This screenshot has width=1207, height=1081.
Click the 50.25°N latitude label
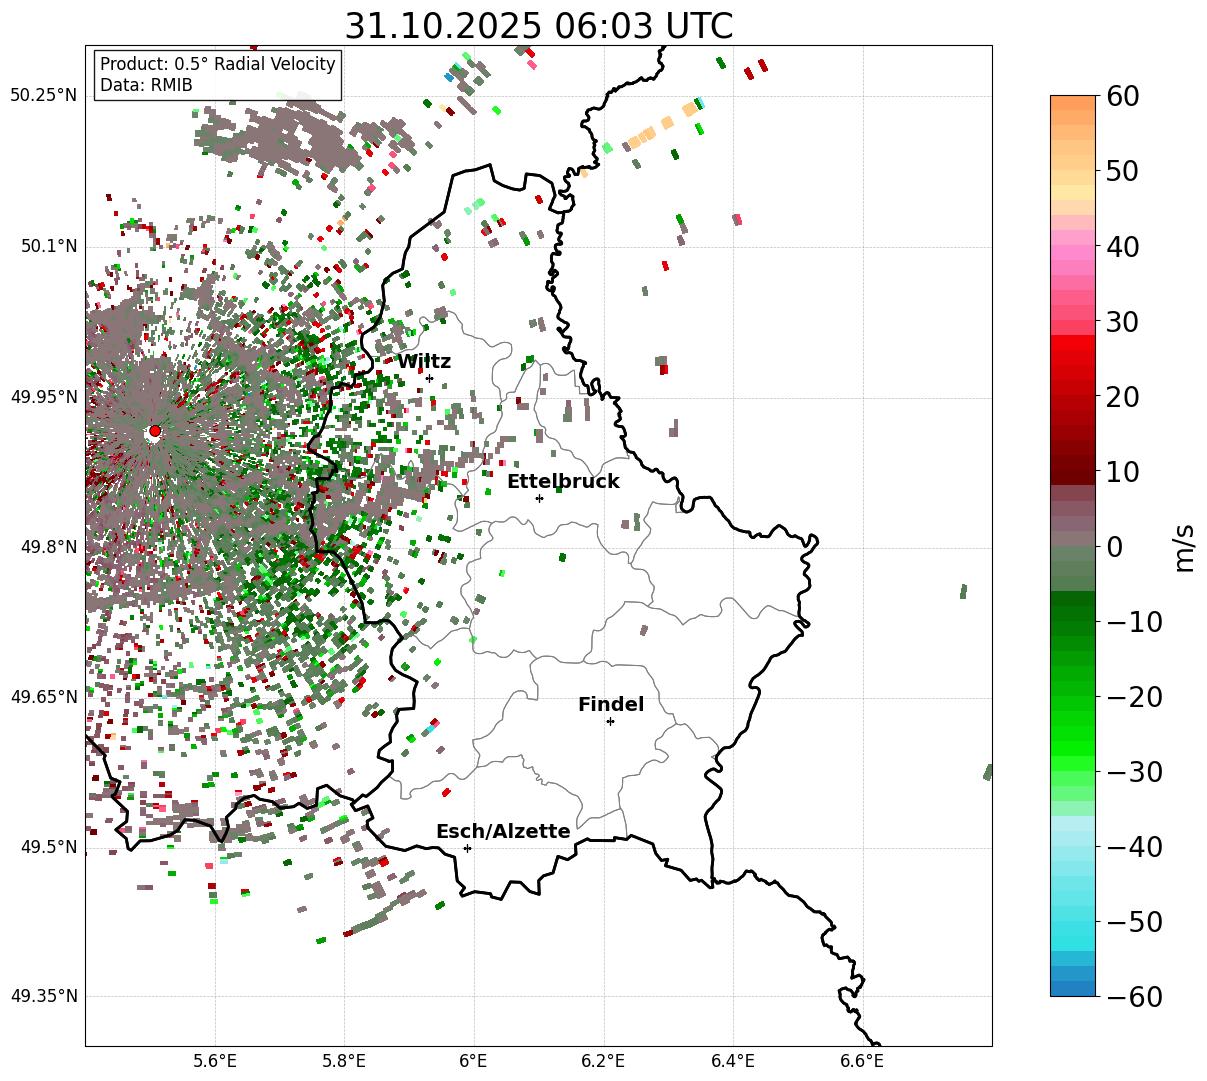(x=43, y=96)
